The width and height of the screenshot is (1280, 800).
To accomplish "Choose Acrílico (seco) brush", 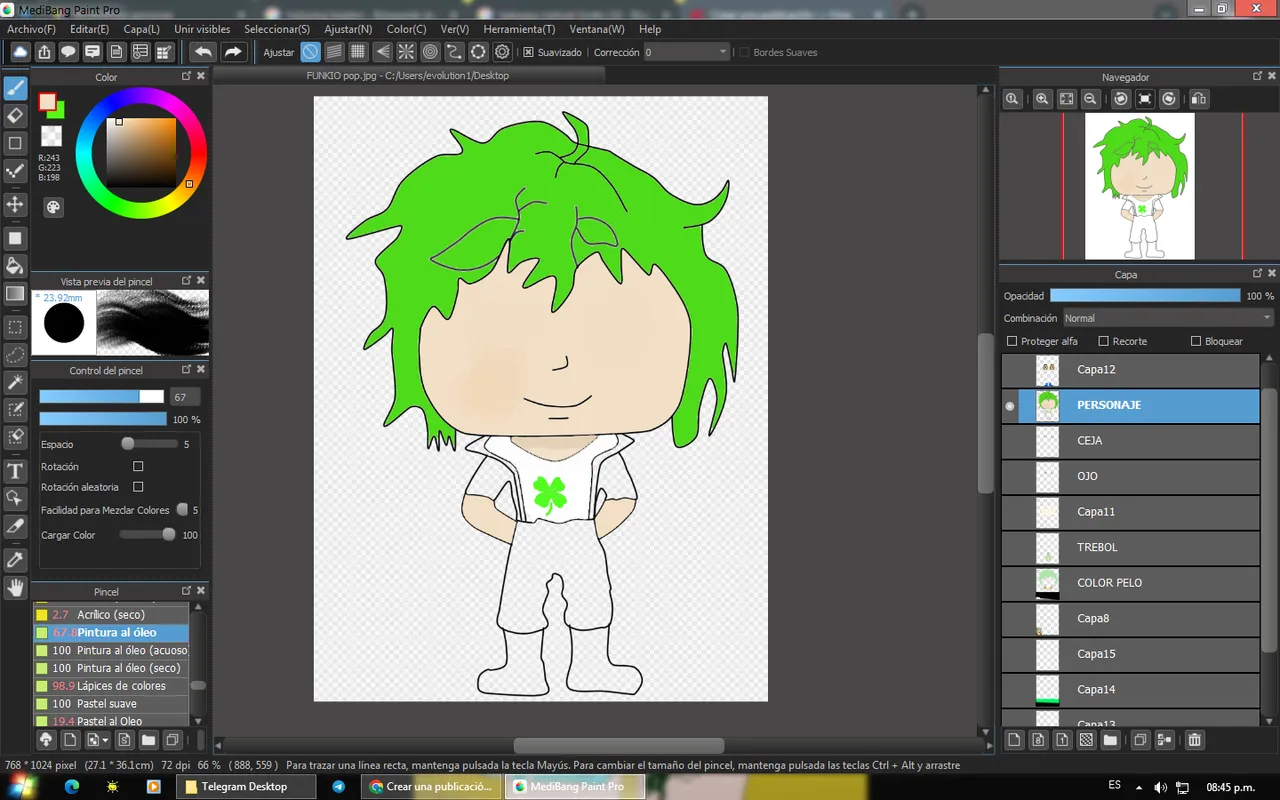I will [x=111, y=615].
